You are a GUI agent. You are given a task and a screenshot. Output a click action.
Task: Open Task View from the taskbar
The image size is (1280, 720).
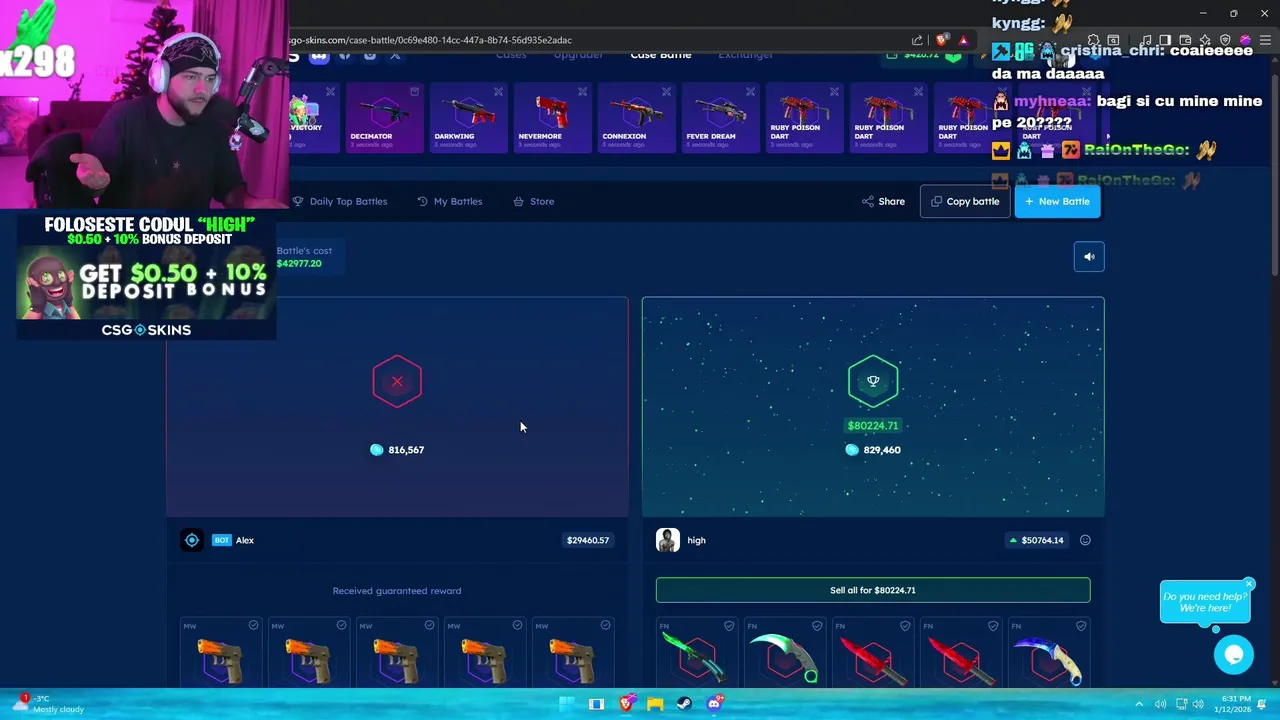(x=596, y=704)
